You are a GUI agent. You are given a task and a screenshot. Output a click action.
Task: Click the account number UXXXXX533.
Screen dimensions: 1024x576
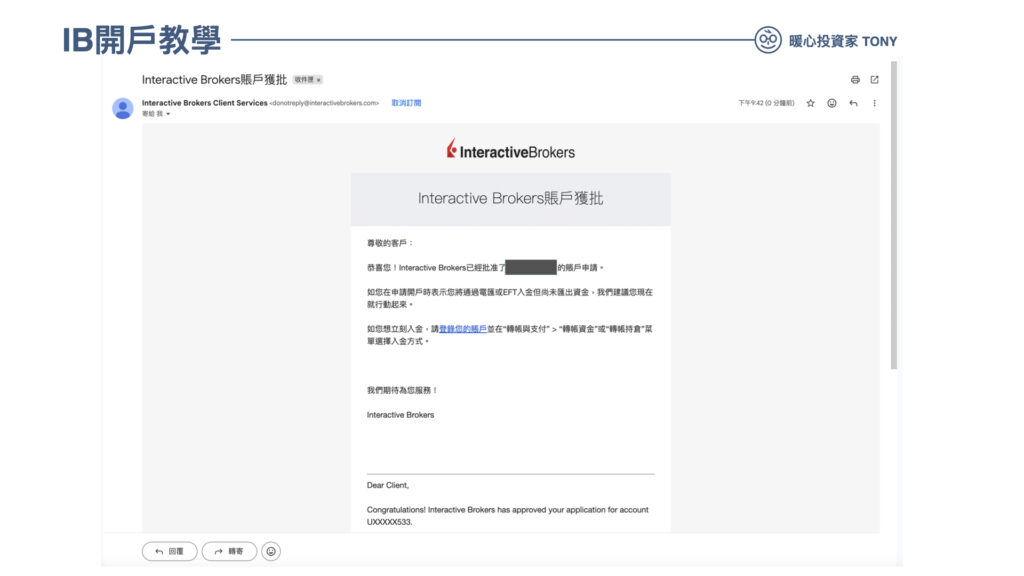389,522
